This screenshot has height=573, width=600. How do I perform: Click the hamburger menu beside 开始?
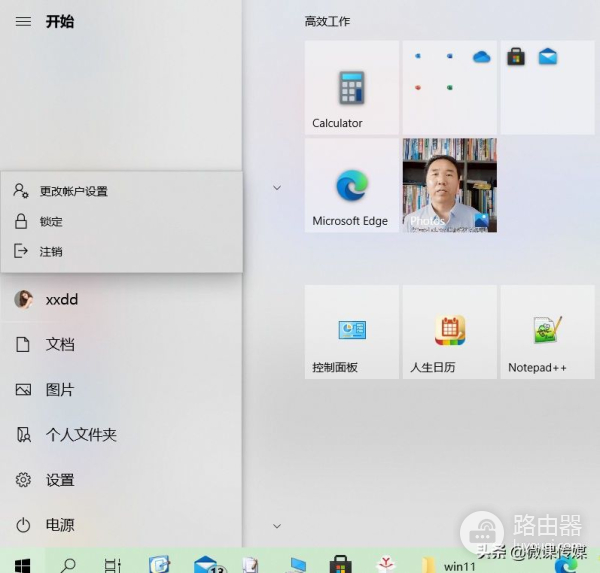[x=23, y=21]
